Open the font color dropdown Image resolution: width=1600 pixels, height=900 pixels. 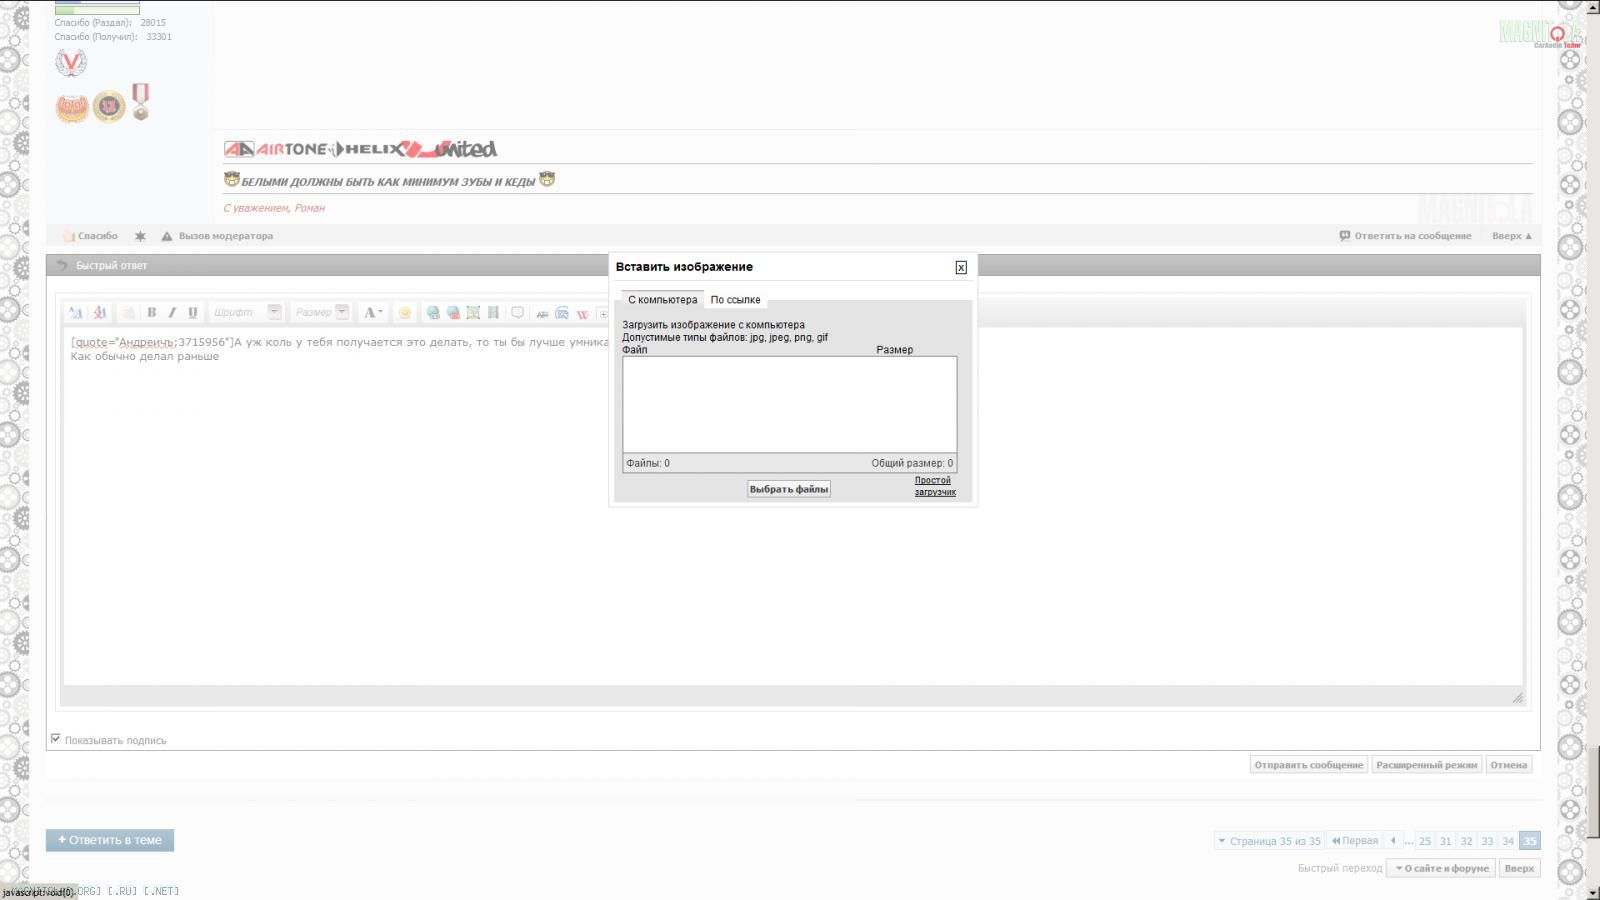click(373, 313)
